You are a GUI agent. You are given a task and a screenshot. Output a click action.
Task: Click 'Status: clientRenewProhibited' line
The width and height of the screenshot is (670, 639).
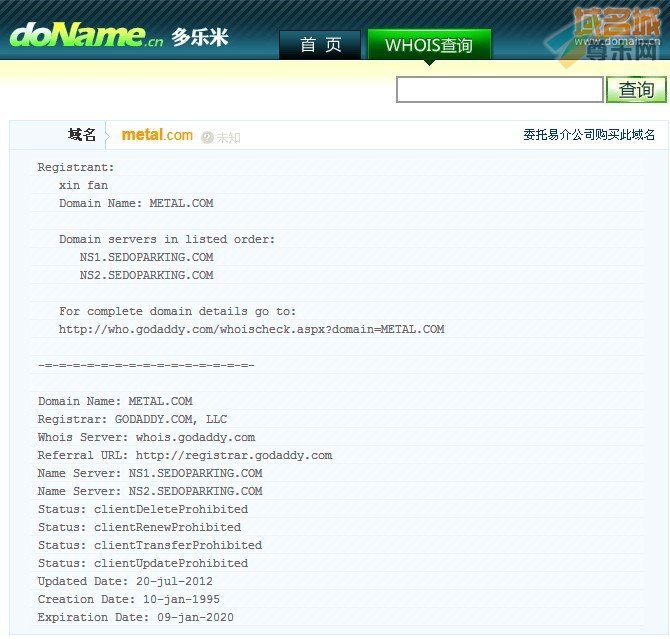pyautogui.click(x=139, y=527)
